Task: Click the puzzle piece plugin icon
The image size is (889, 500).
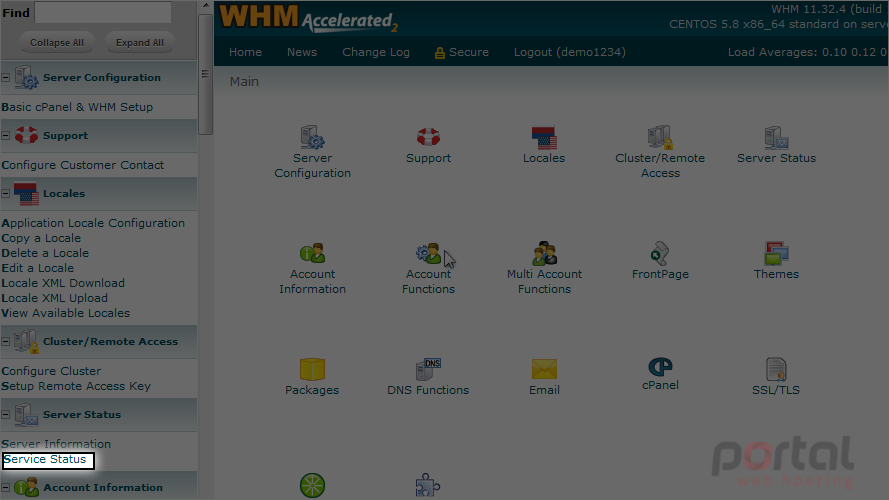Action: pyautogui.click(x=428, y=486)
